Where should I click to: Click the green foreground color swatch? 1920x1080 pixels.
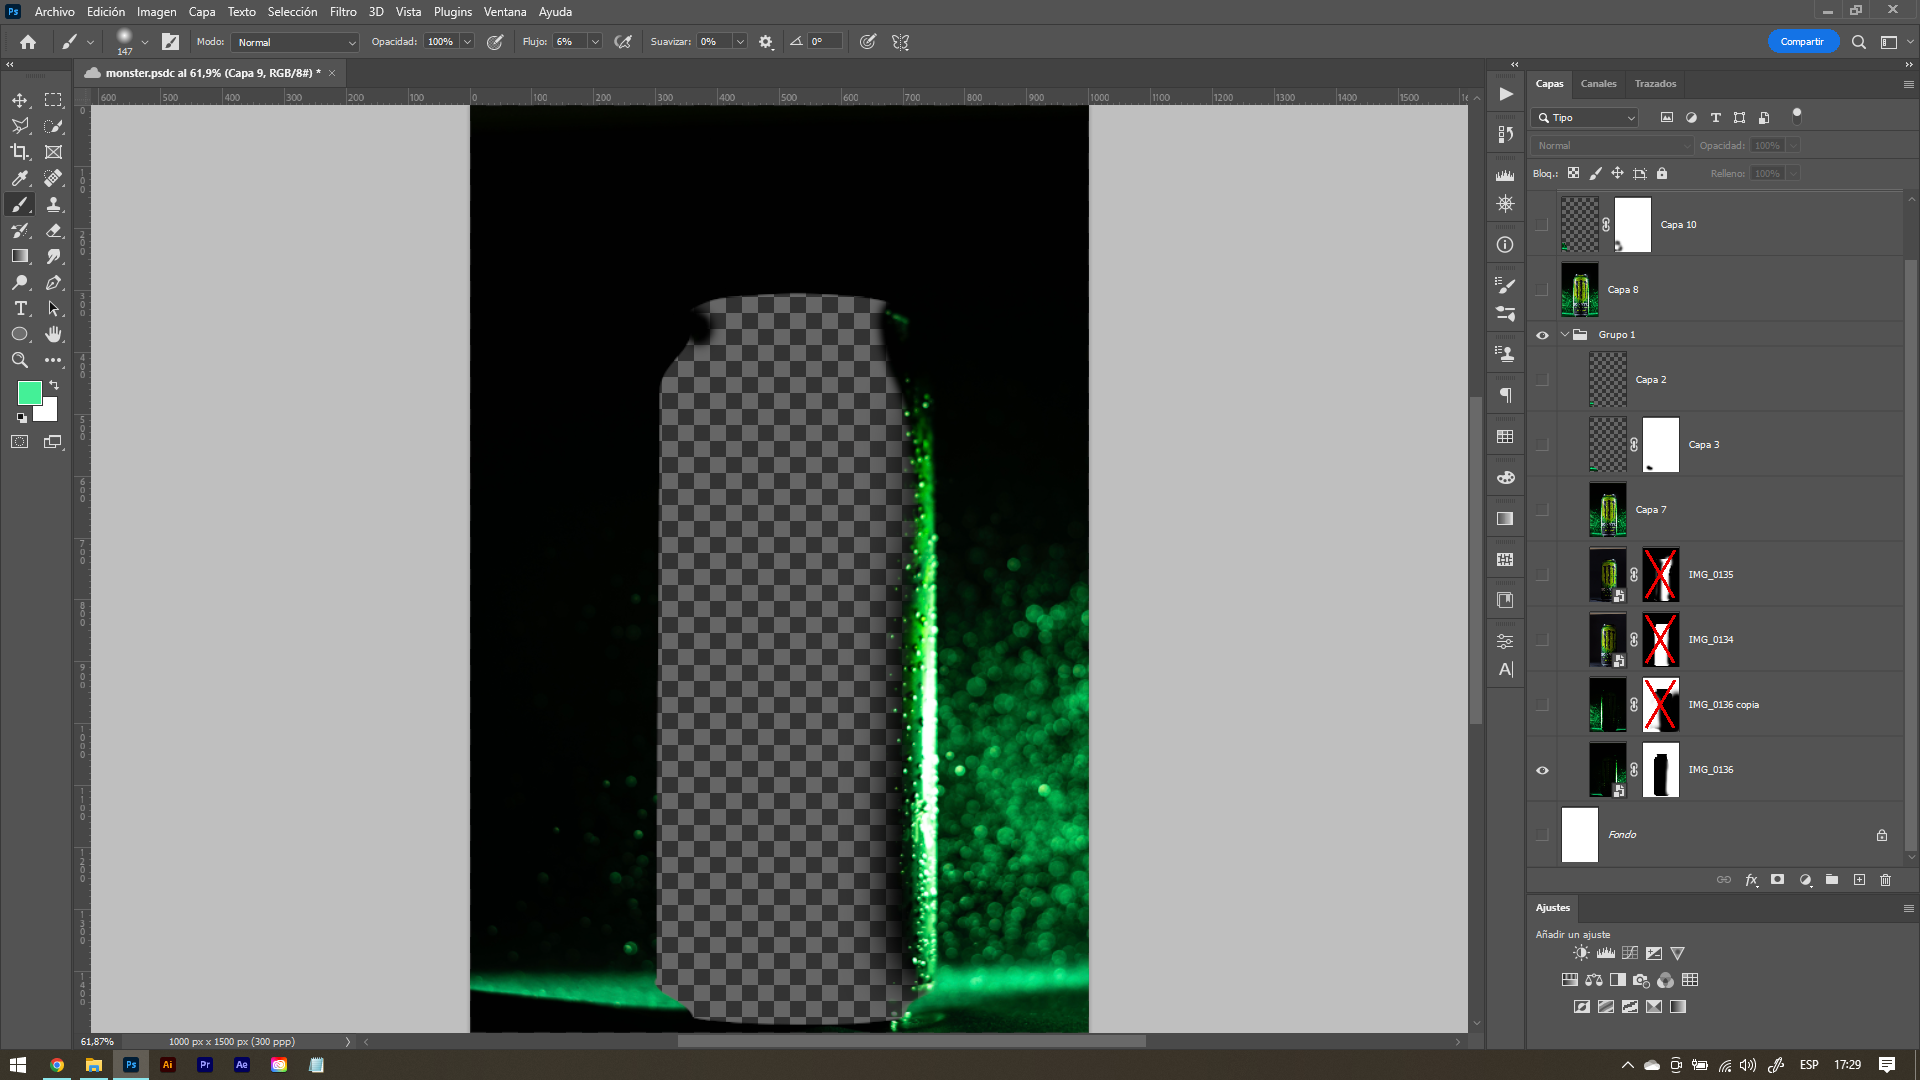[x=29, y=392]
